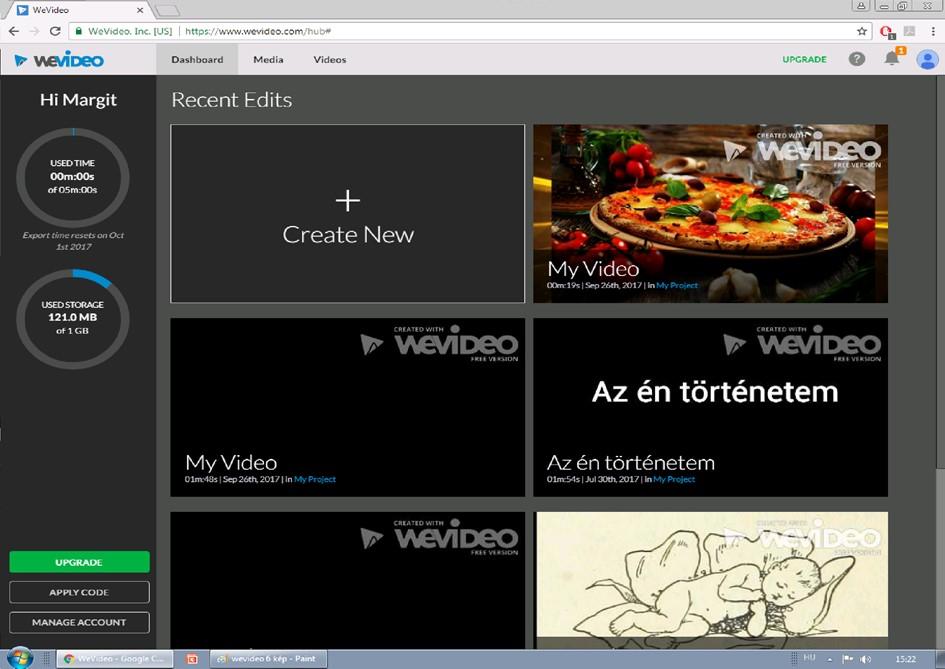Open the user profile avatar icon

click(x=927, y=60)
